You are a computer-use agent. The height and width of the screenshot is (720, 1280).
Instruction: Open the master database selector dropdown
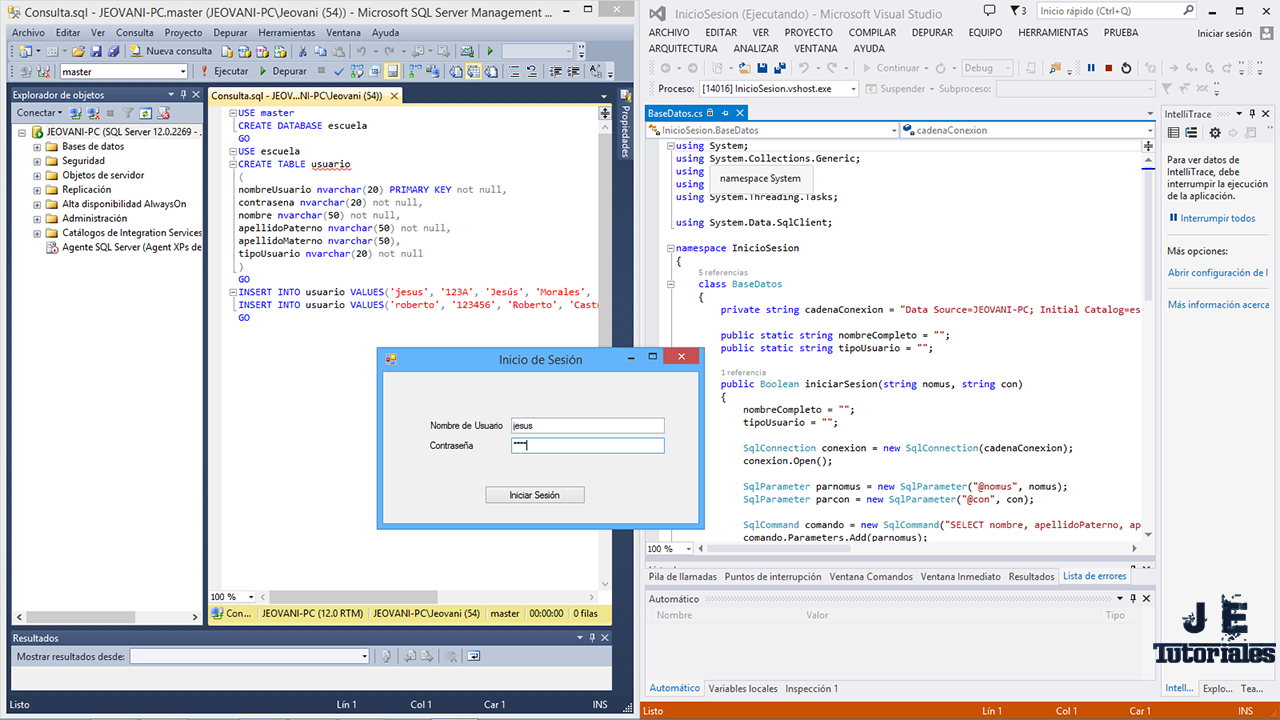[185, 71]
